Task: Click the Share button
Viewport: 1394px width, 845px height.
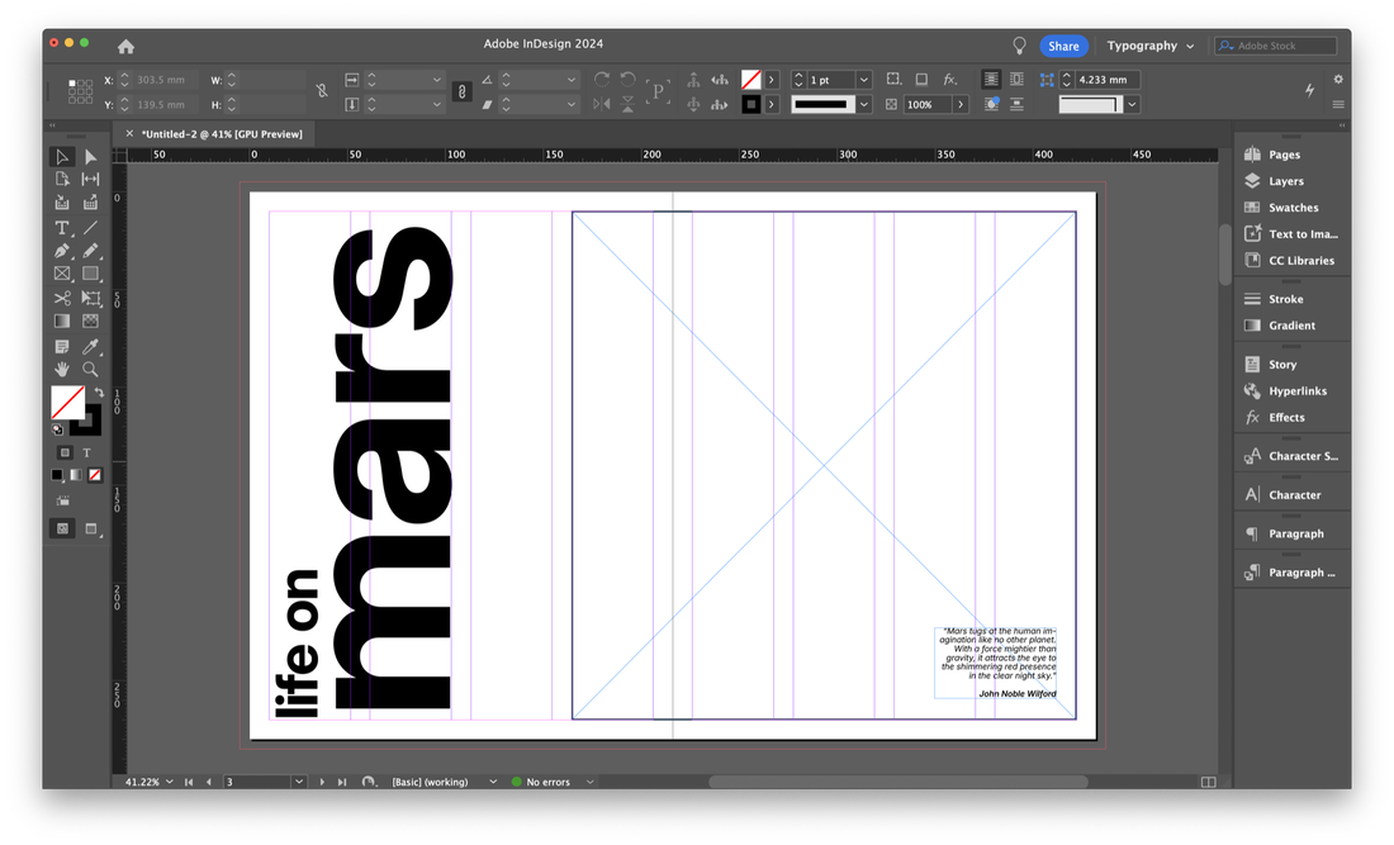Action: (1063, 46)
